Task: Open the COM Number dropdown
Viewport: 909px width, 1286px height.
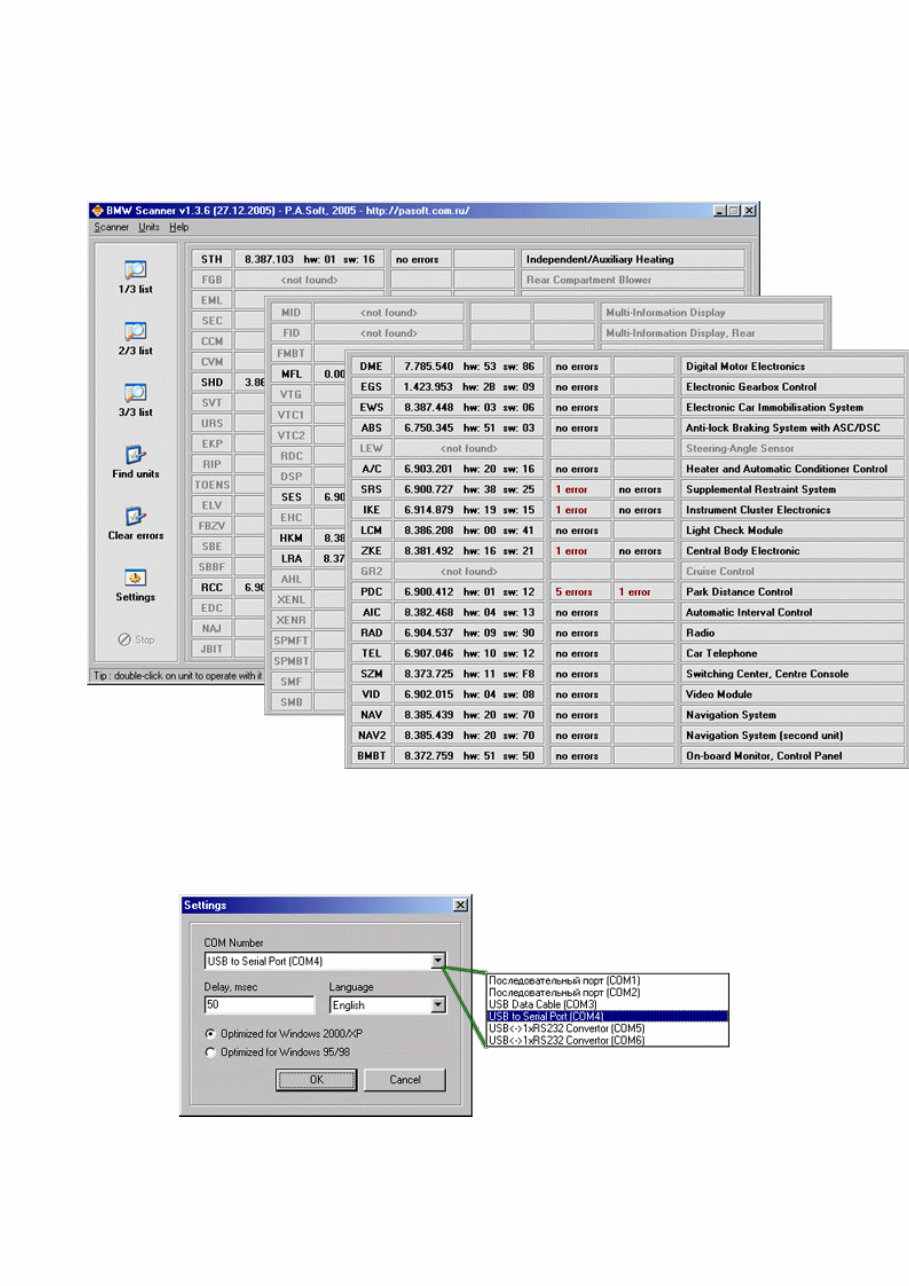Action: pos(438,961)
